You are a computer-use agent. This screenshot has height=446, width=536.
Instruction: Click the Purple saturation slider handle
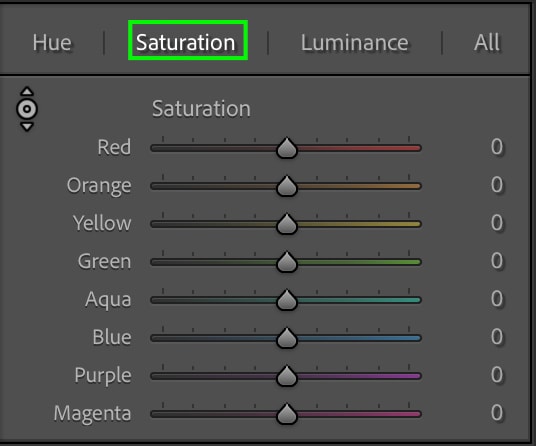point(287,376)
